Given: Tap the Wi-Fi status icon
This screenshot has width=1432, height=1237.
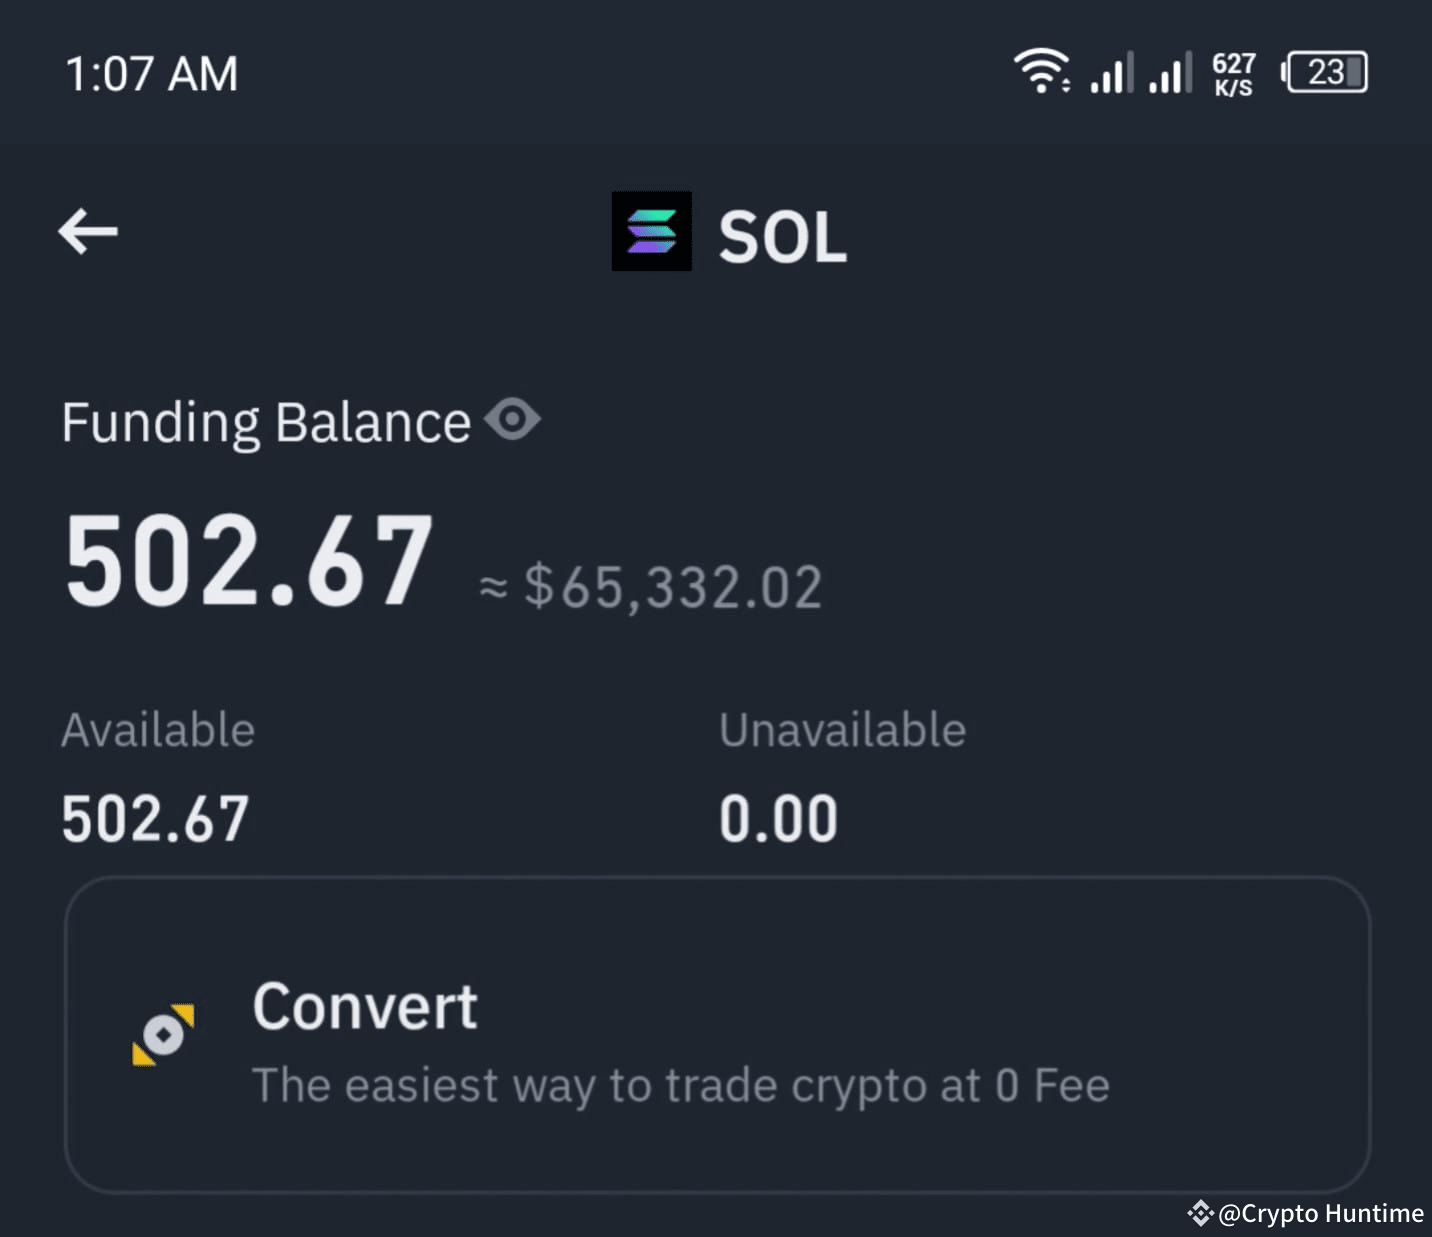Looking at the screenshot, I should [x=1042, y=71].
